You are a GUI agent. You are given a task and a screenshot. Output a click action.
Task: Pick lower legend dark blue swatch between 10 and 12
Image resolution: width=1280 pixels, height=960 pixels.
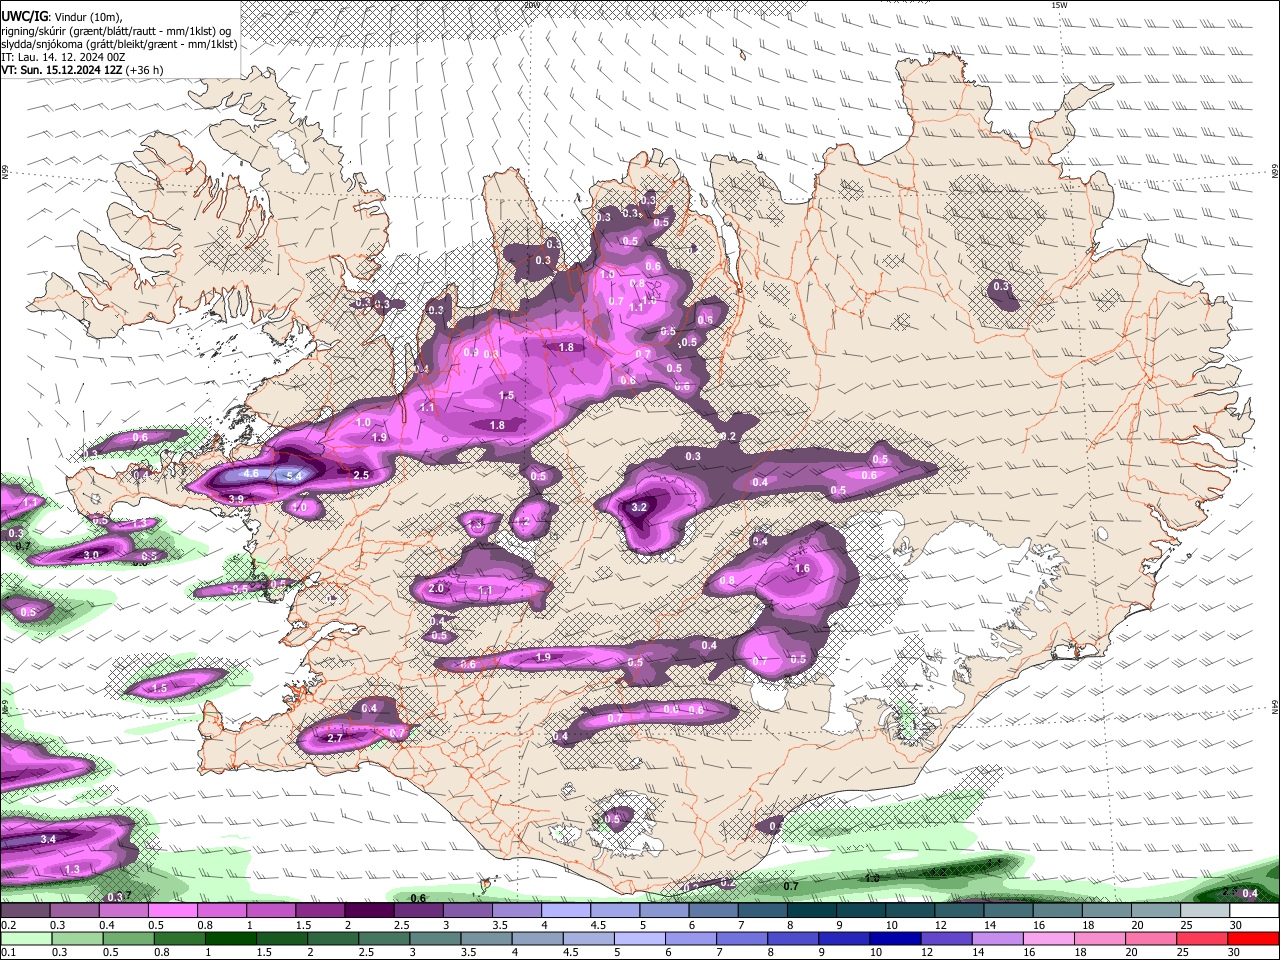[x=894, y=939]
